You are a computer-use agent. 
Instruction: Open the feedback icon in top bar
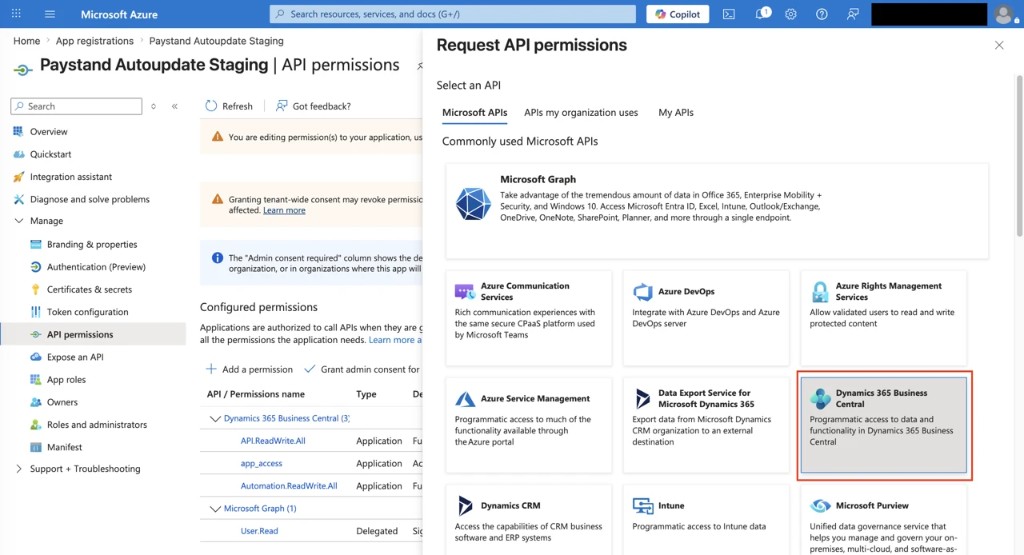[x=853, y=14]
